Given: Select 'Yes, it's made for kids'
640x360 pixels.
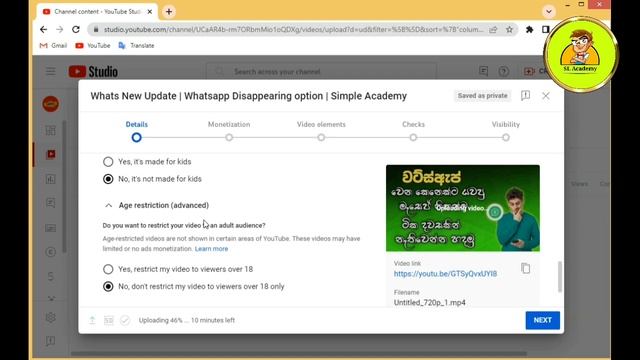Looking at the screenshot, I should tap(108, 162).
